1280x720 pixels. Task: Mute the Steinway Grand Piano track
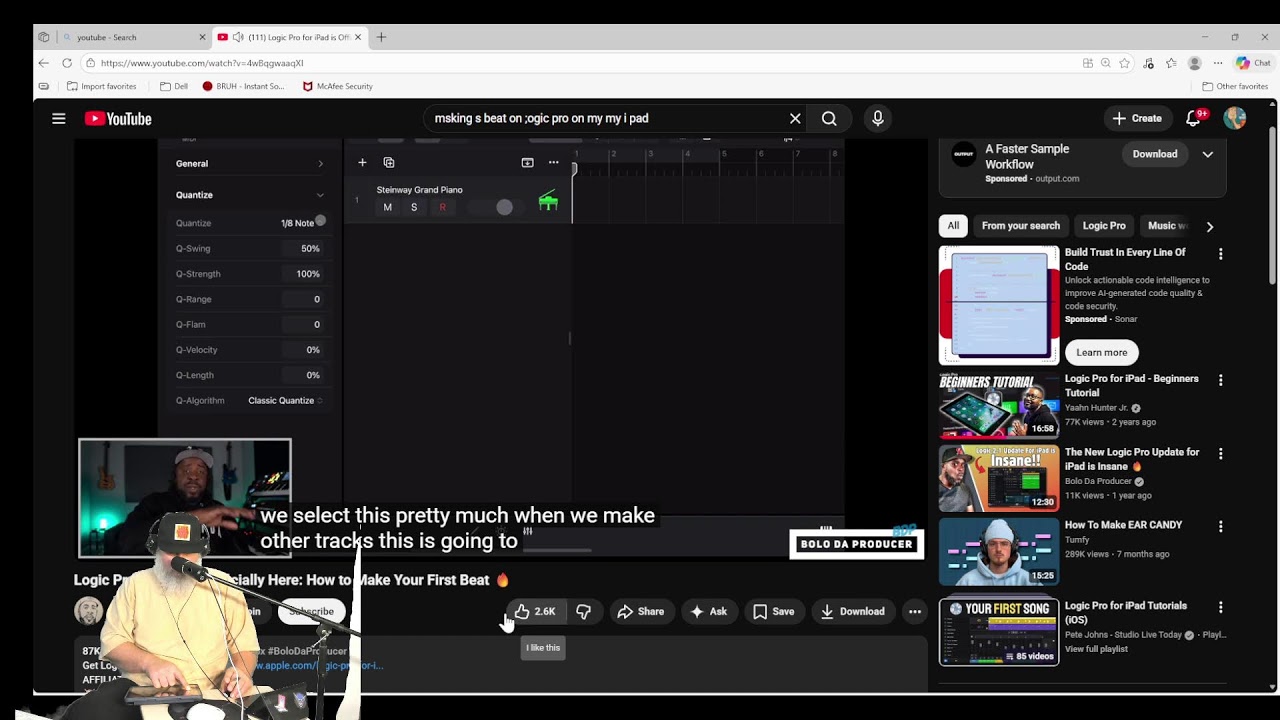point(388,207)
